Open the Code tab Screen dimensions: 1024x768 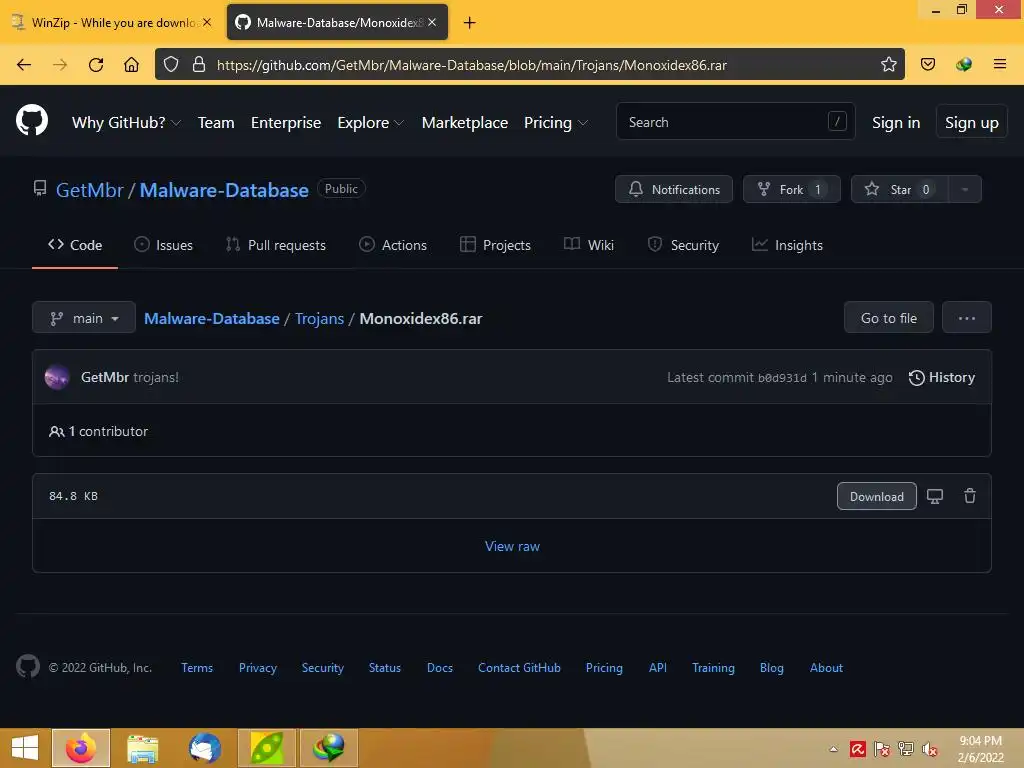tap(75, 245)
